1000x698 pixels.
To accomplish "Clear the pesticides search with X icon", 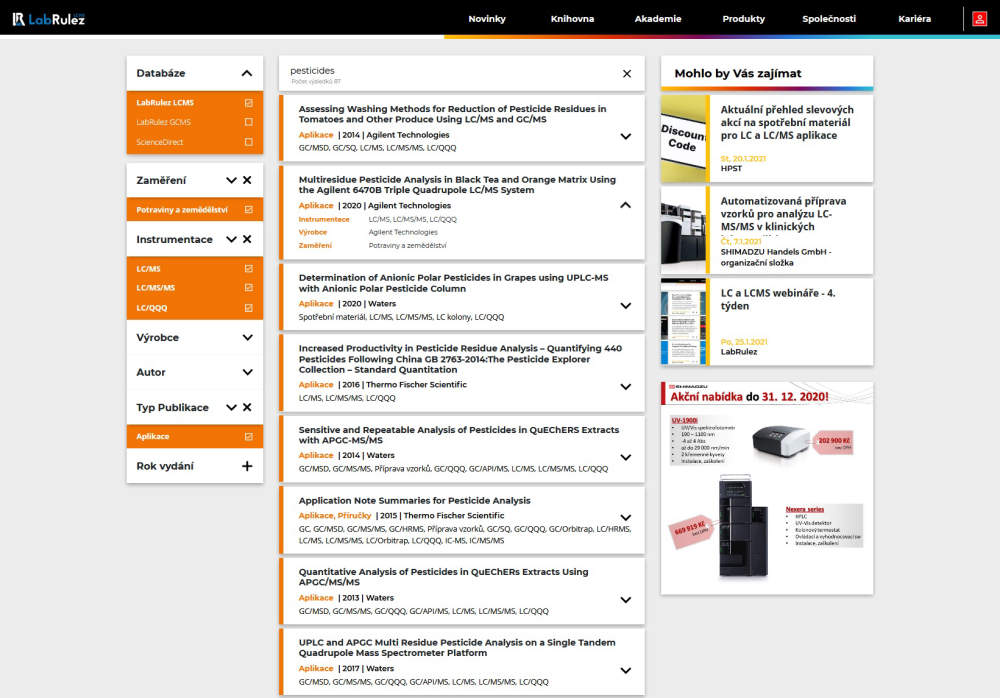I will [x=627, y=74].
